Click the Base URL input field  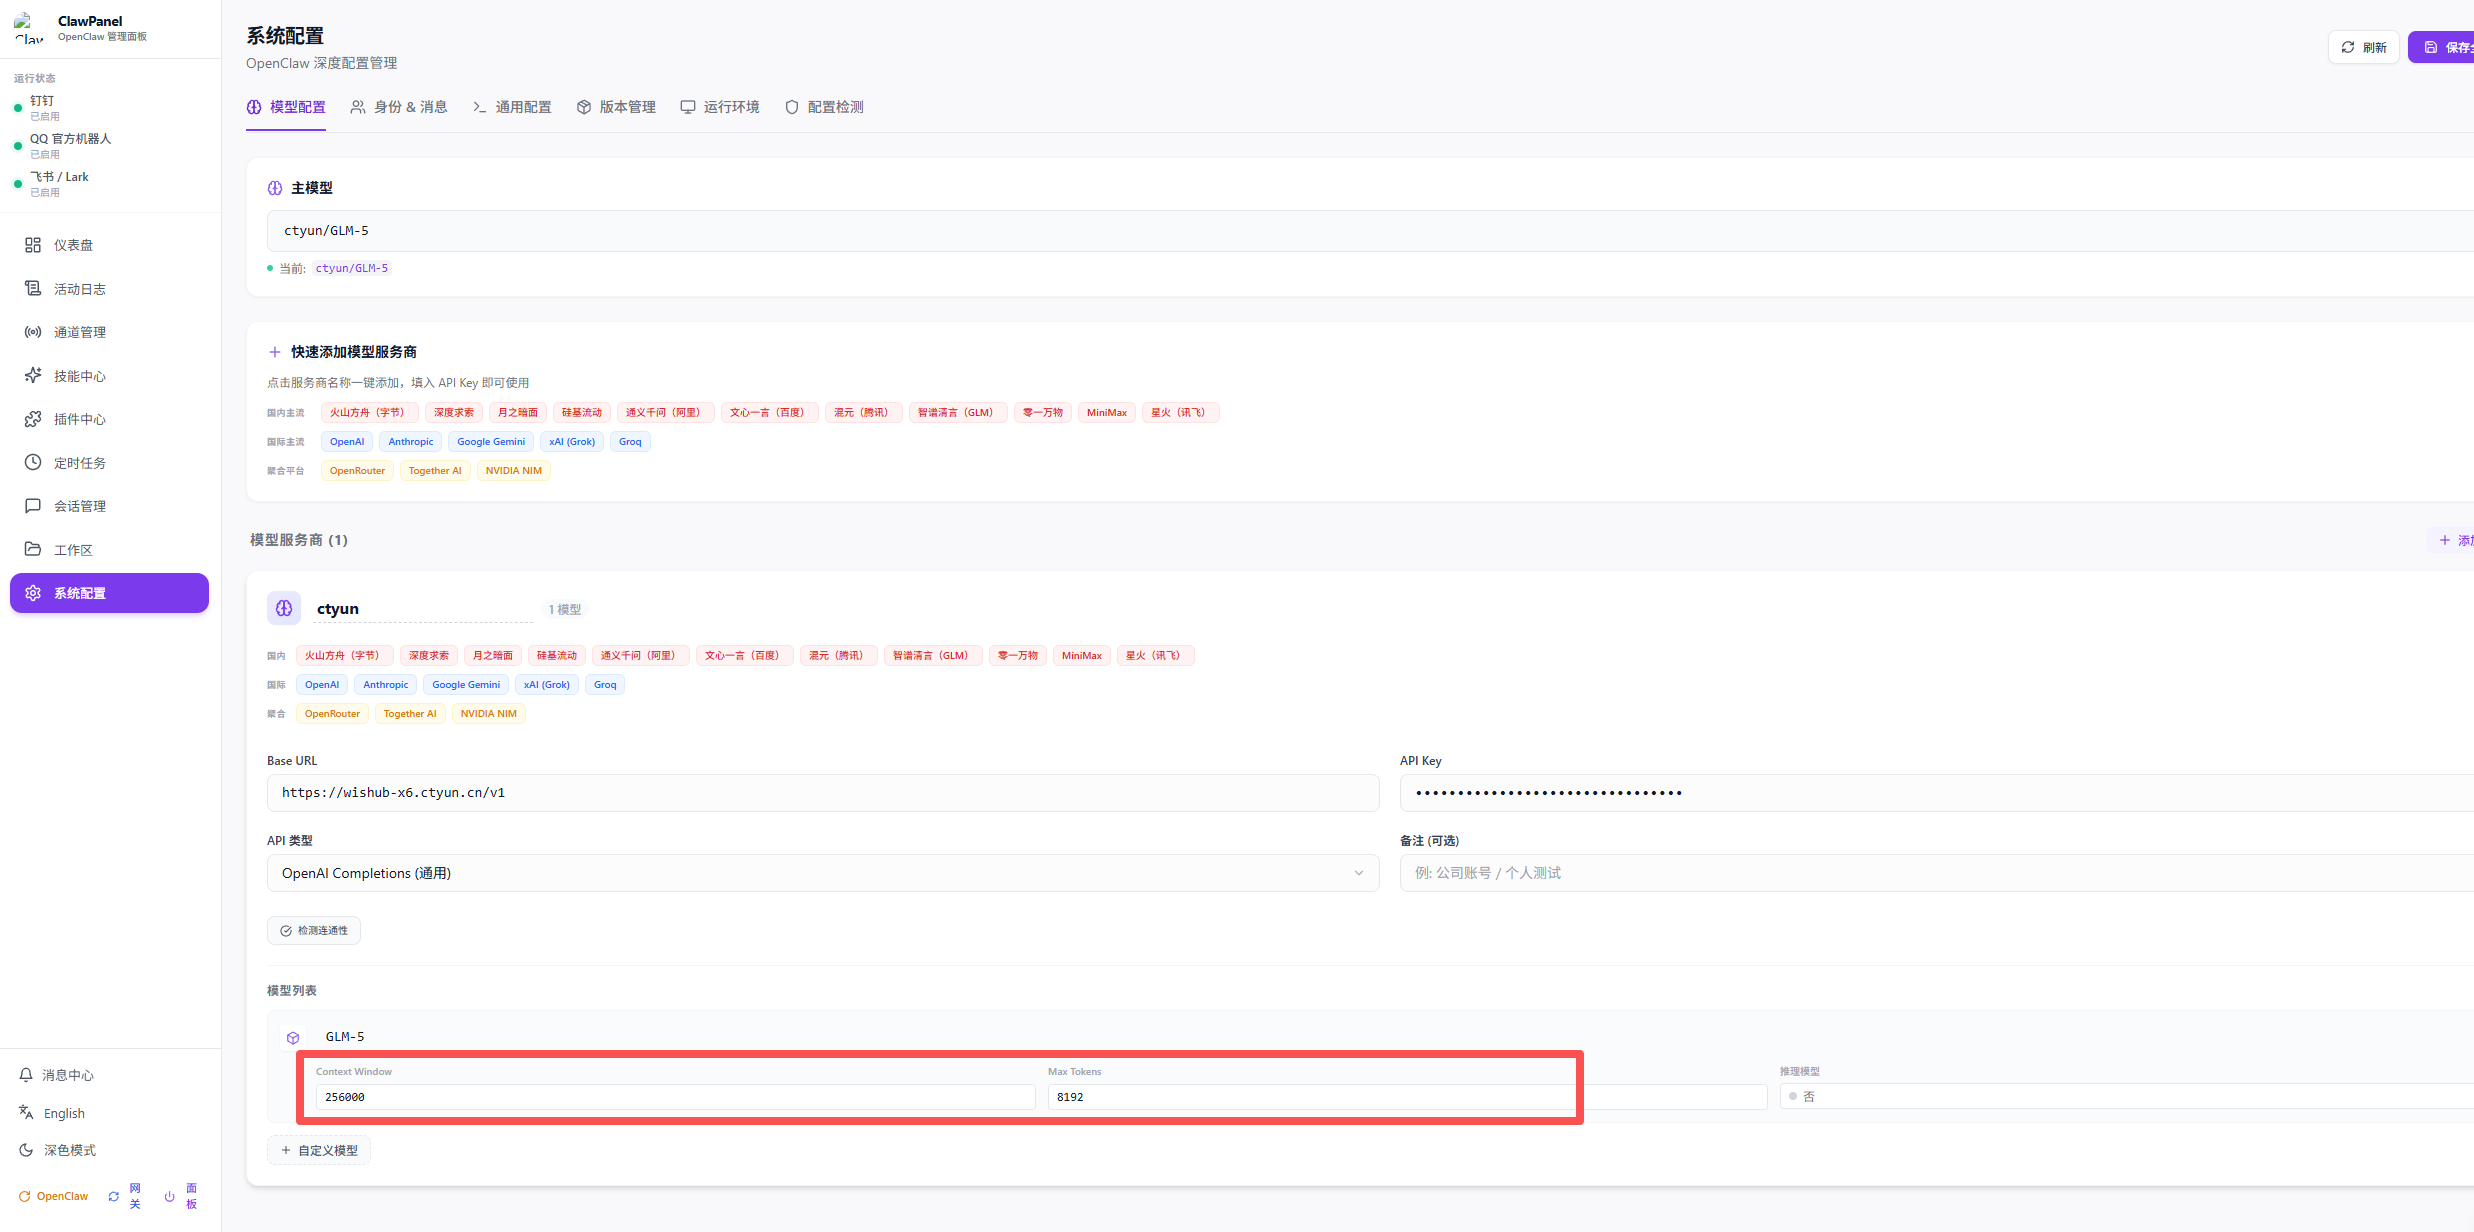click(x=822, y=793)
